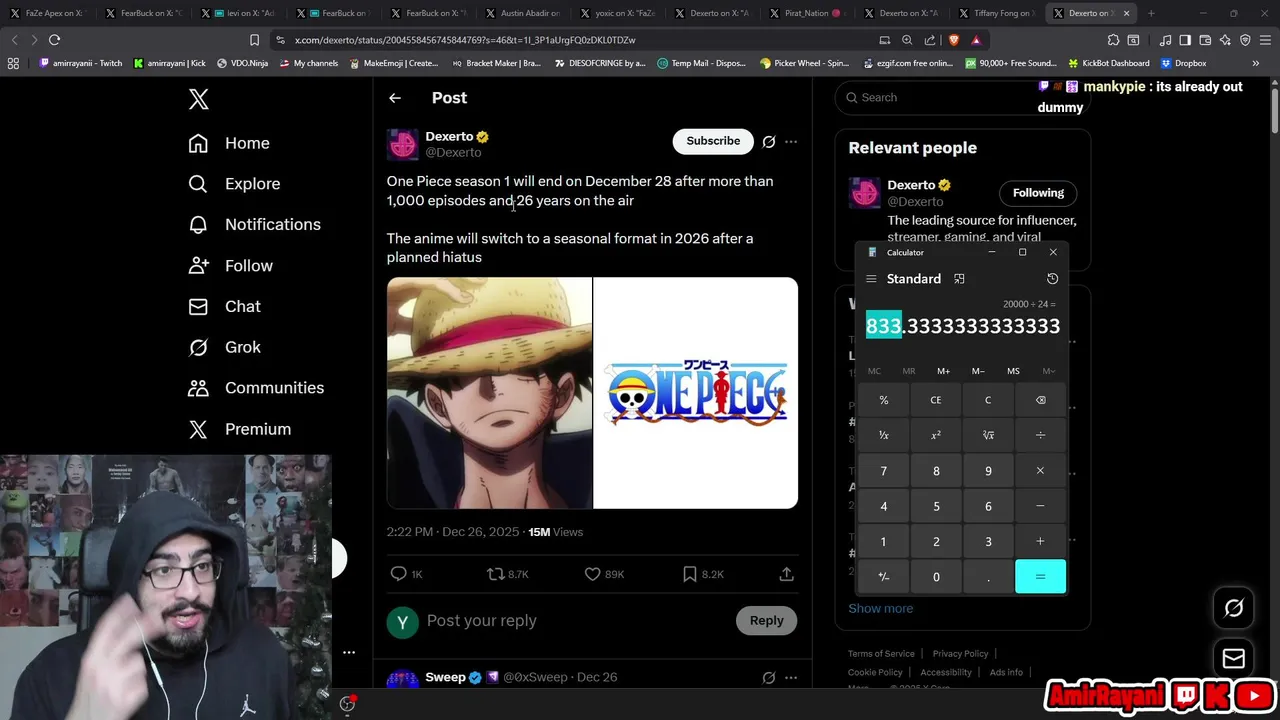Screen dimensions: 1280x720
Task: Open Explore in X sidebar
Action: click(x=234, y=184)
